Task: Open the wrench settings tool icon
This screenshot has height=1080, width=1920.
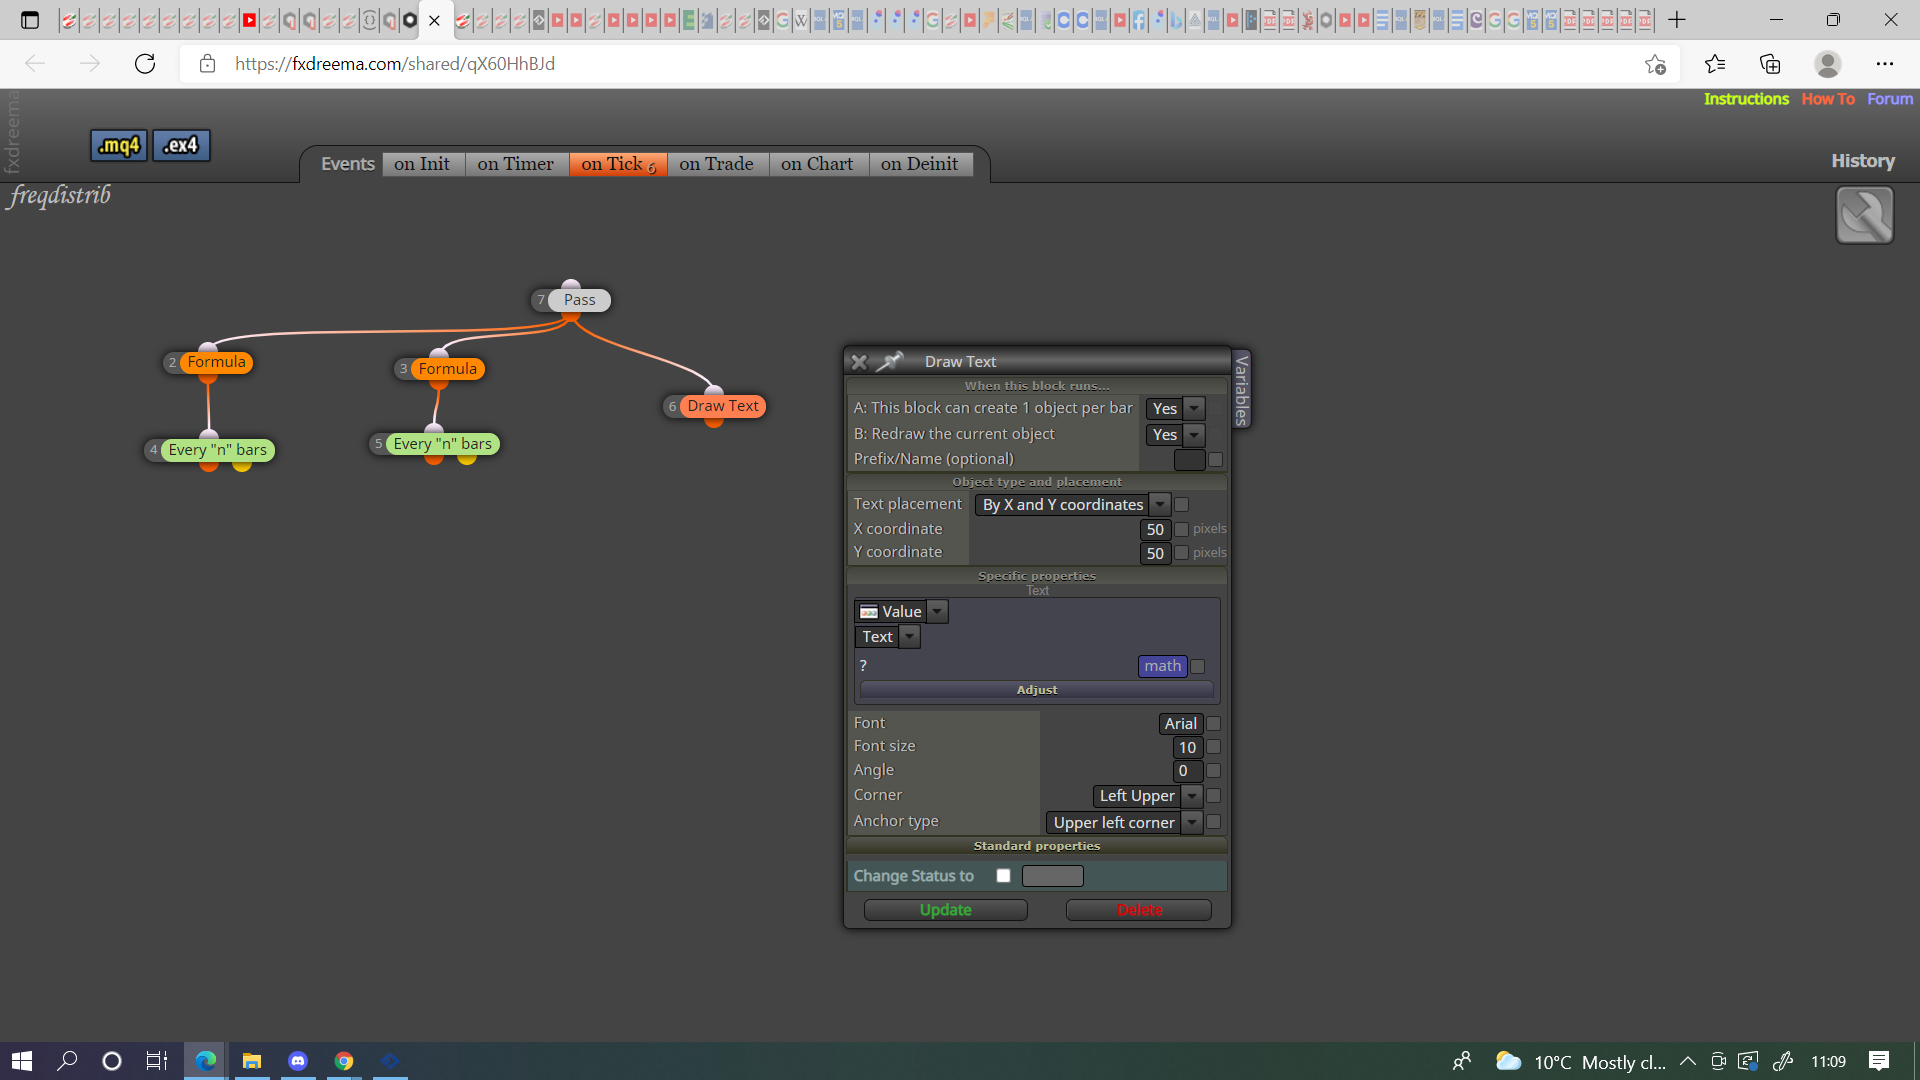Action: click(1864, 215)
